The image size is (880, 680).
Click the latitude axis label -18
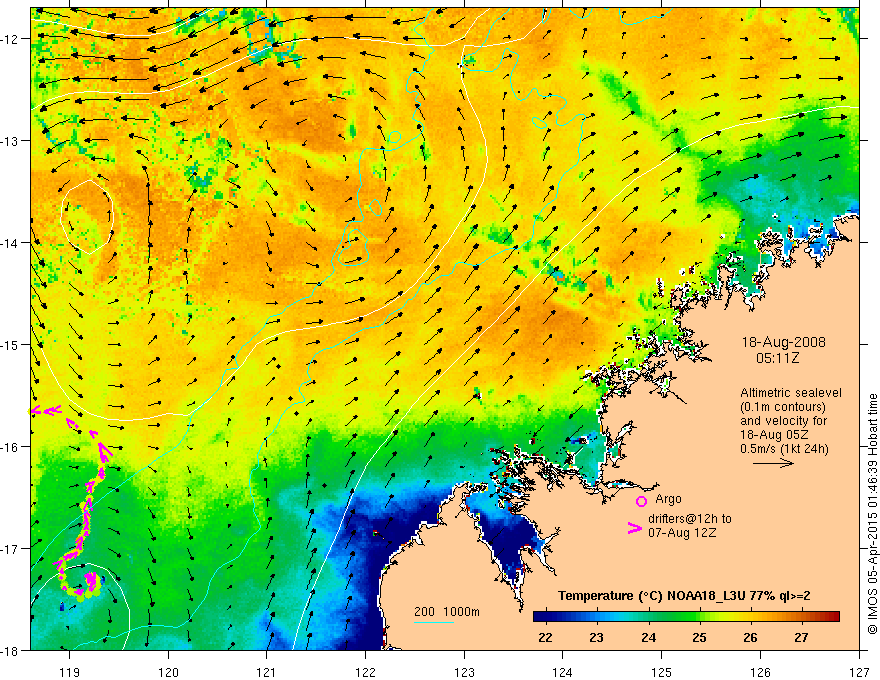pos(10,650)
